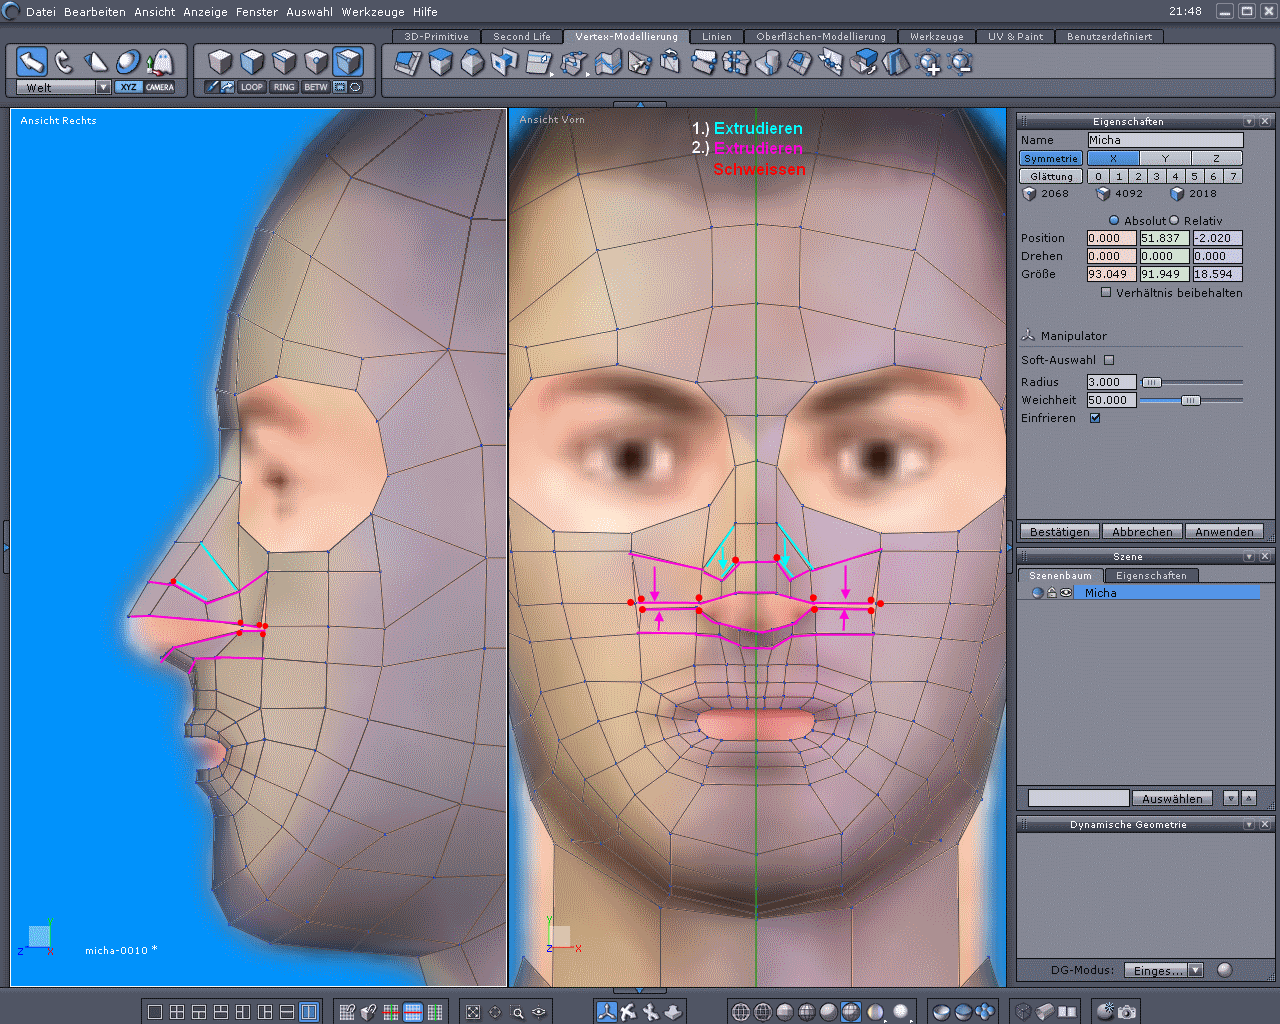Toggle the lock icon on the Micha row
This screenshot has width=1280, height=1024.
click(x=1052, y=593)
